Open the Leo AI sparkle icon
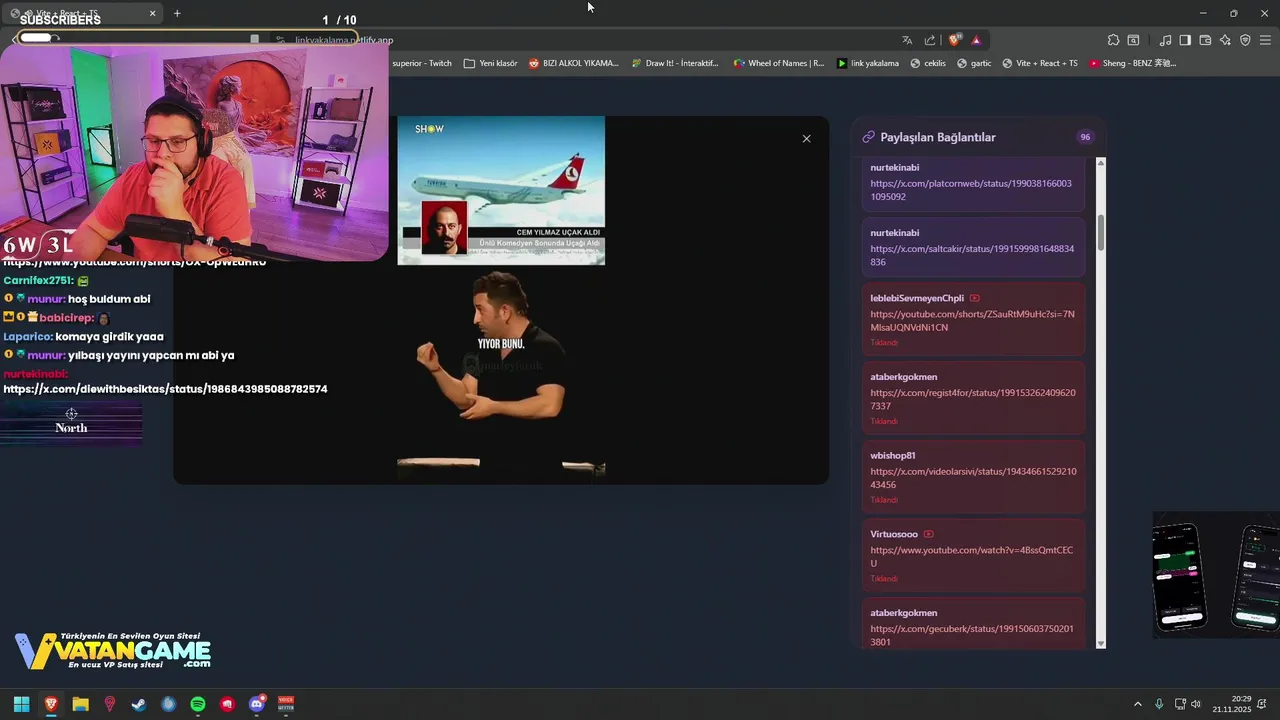Image resolution: width=1280 pixels, height=720 pixels. point(1225,40)
